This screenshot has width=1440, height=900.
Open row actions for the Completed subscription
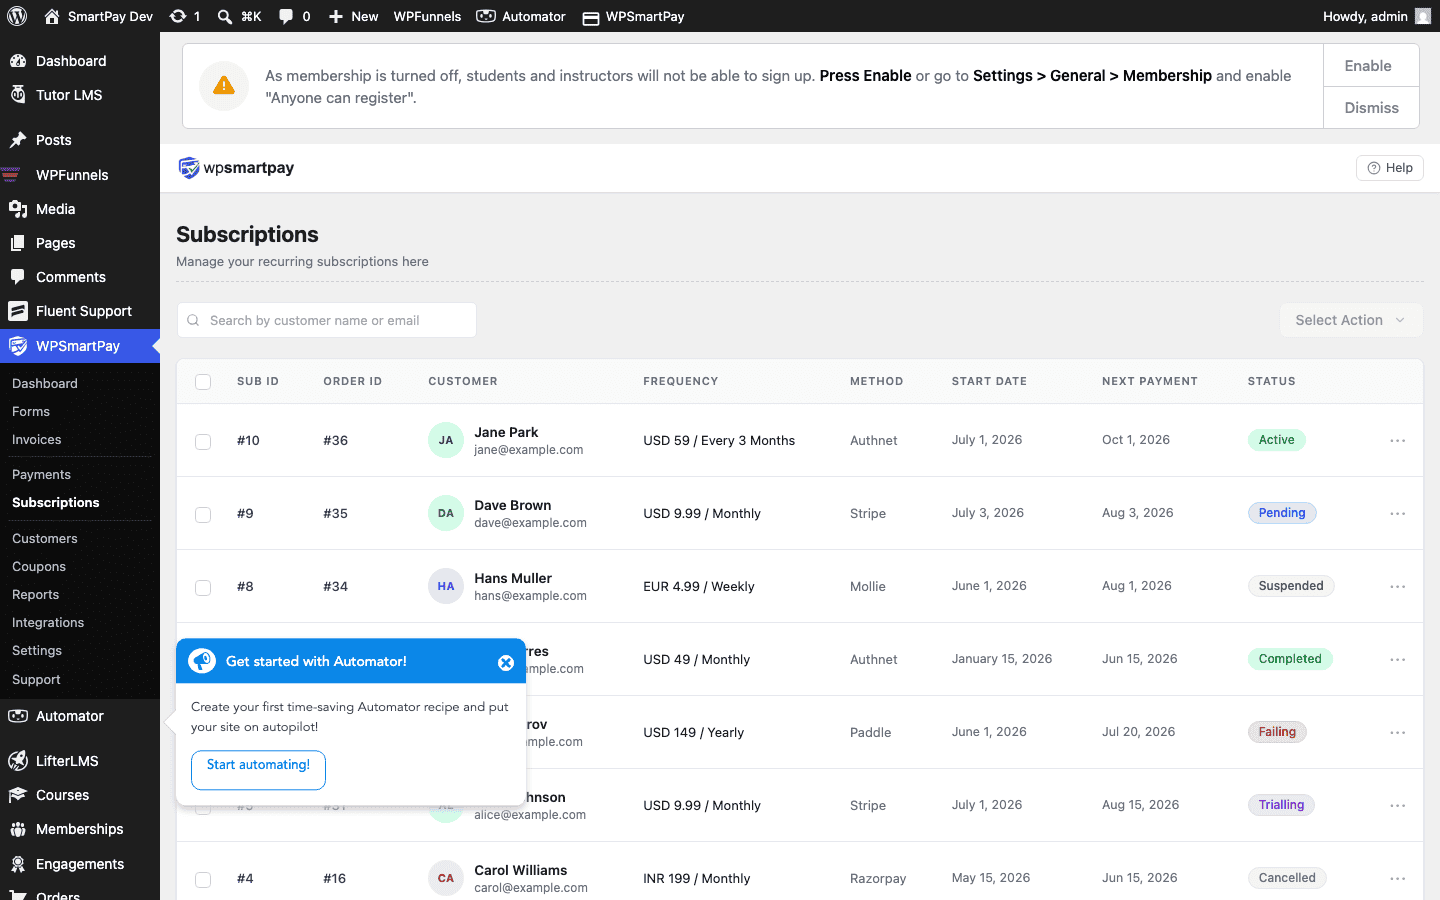pos(1398,659)
